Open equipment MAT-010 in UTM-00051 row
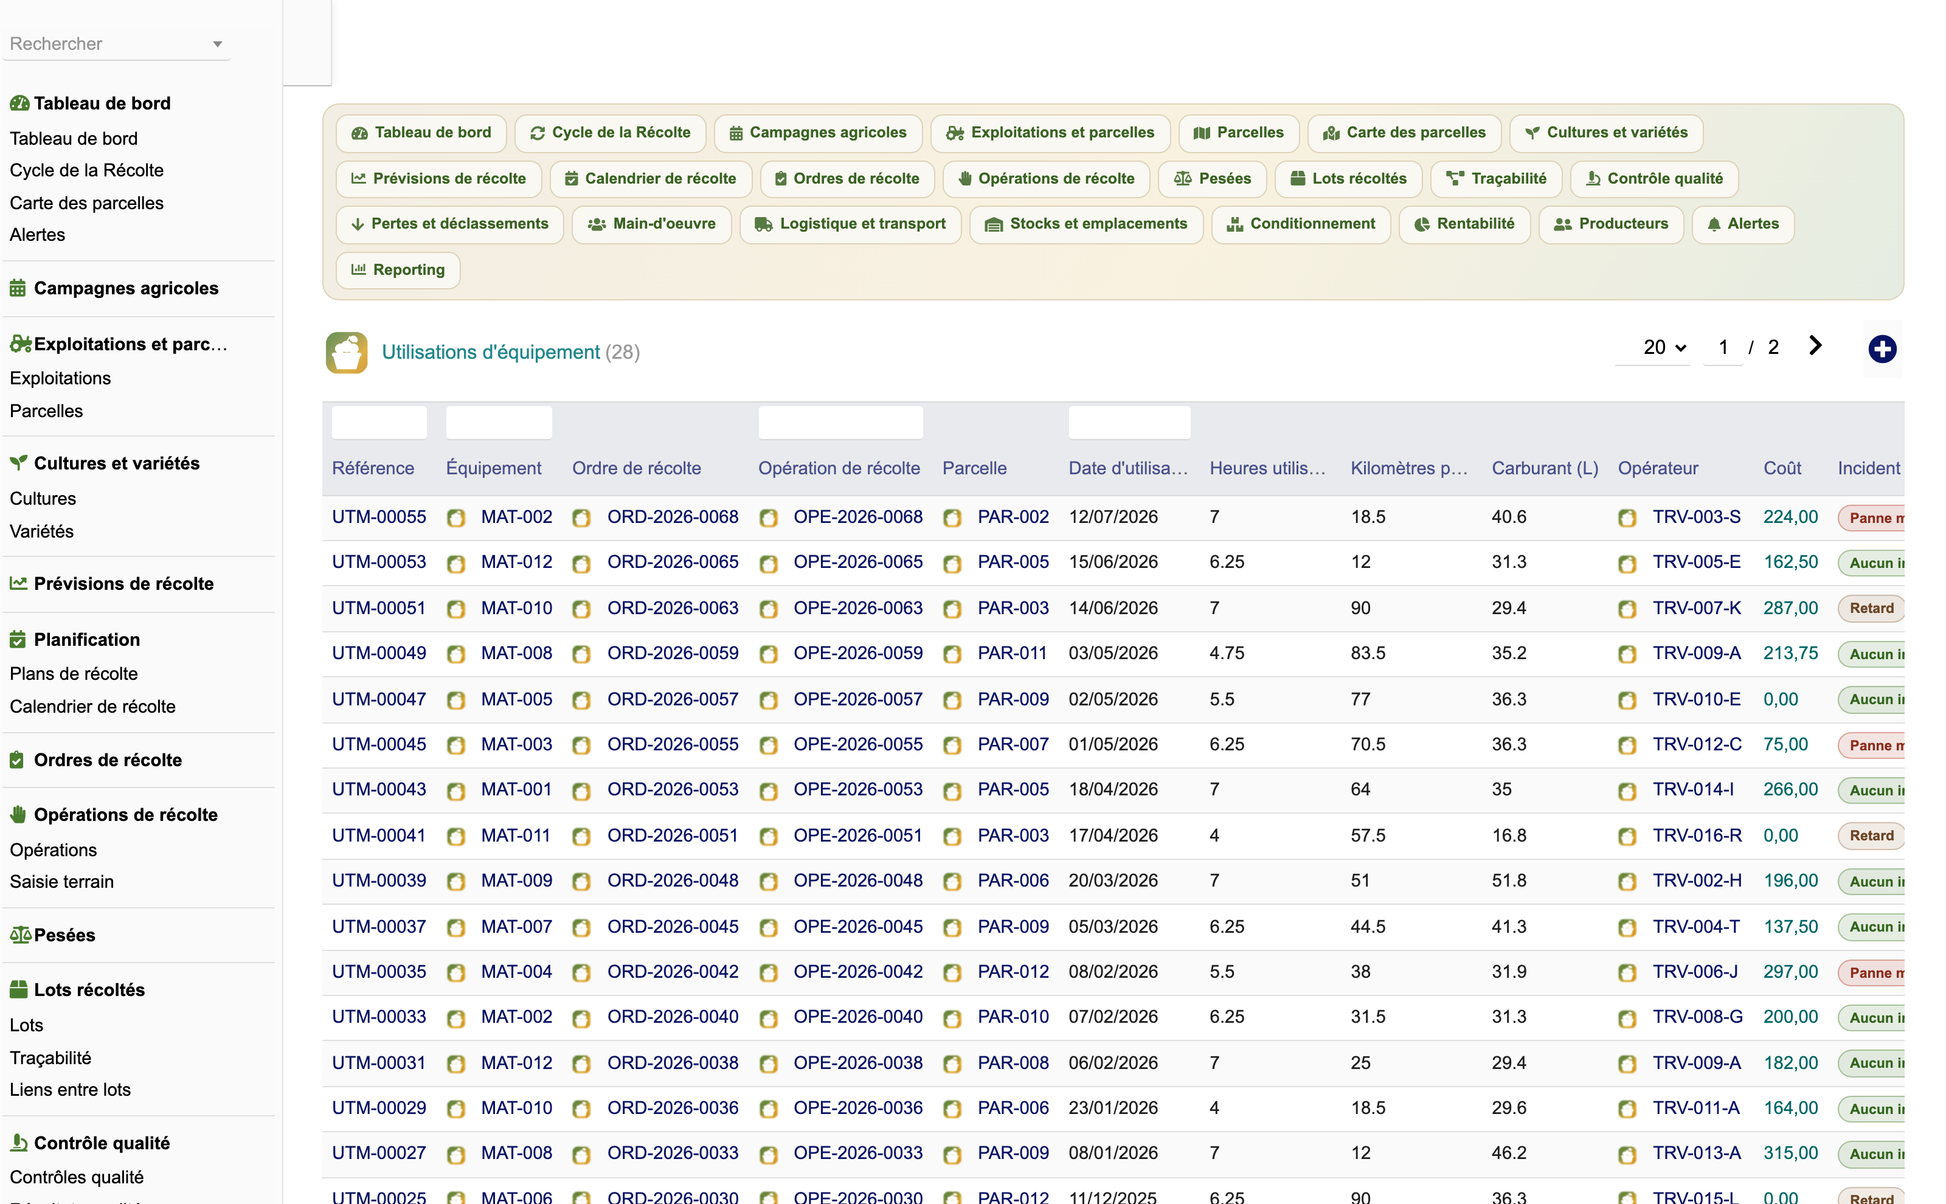Image resolution: width=1946 pixels, height=1204 pixels. pos(516,608)
